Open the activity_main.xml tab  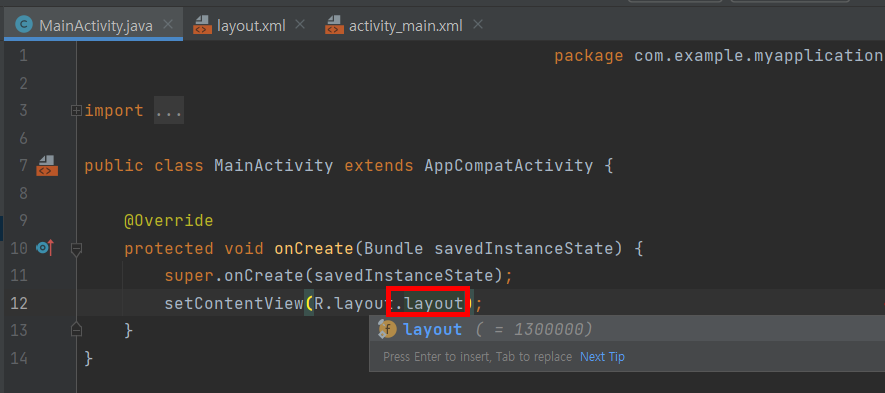click(x=405, y=25)
